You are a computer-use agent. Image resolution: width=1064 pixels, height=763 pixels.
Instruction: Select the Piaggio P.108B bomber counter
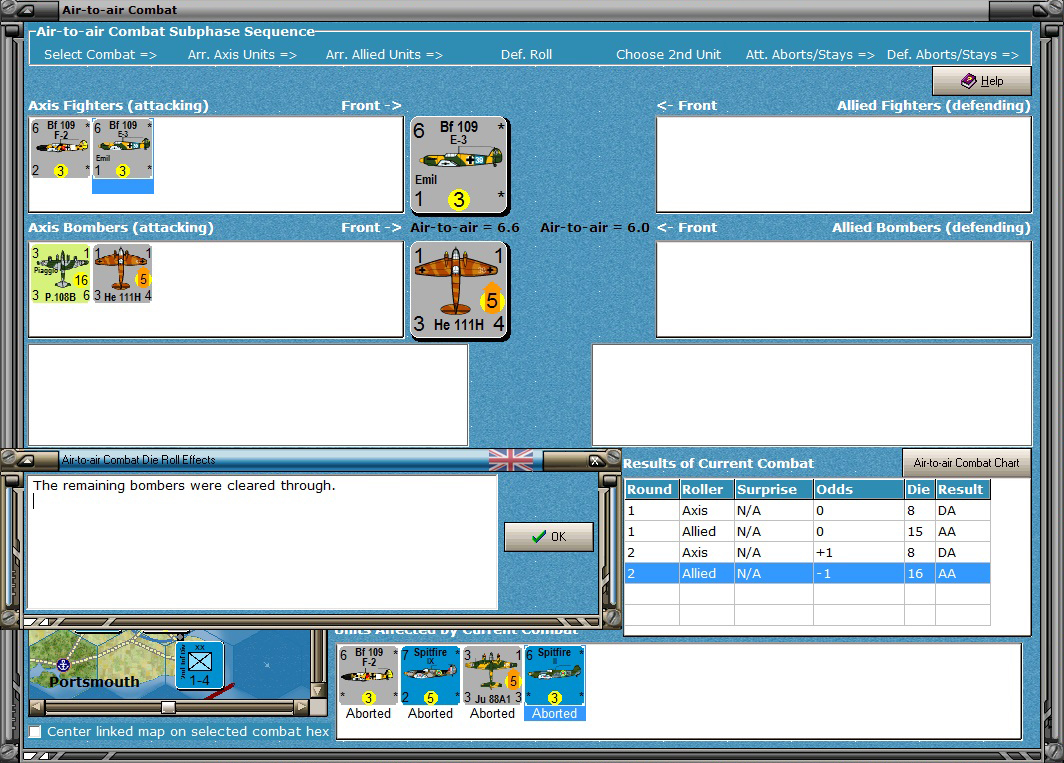[x=60, y=274]
